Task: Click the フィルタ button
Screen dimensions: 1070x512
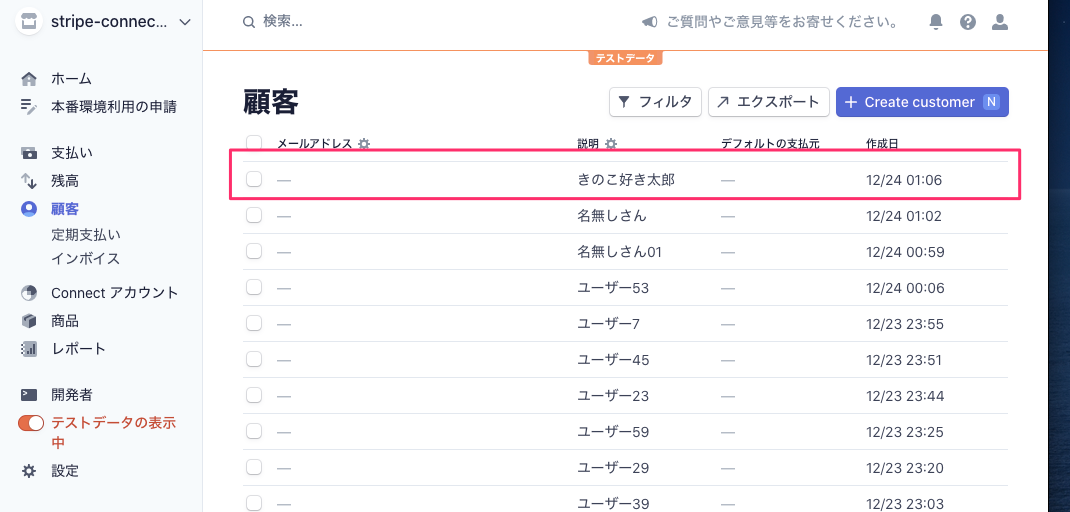Action: pyautogui.click(x=655, y=102)
